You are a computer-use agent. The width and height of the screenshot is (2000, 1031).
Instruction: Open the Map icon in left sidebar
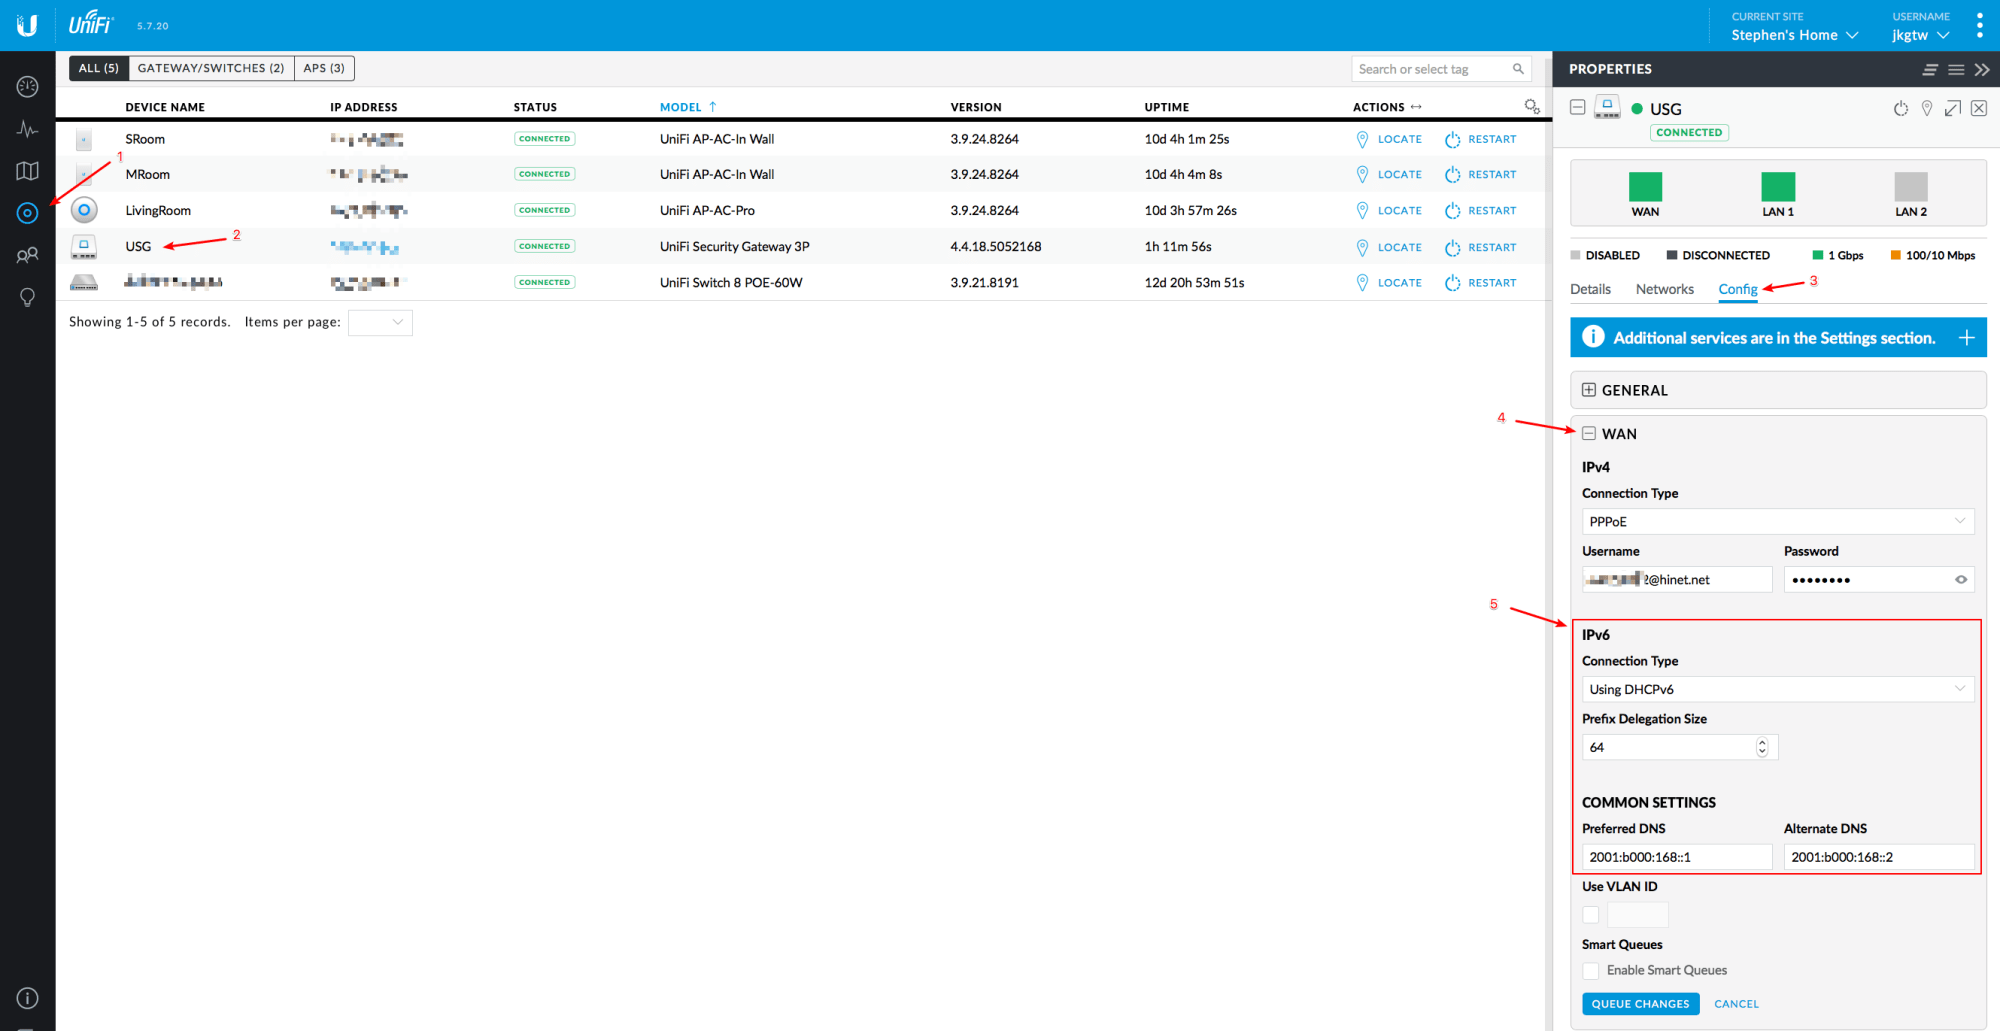27,171
